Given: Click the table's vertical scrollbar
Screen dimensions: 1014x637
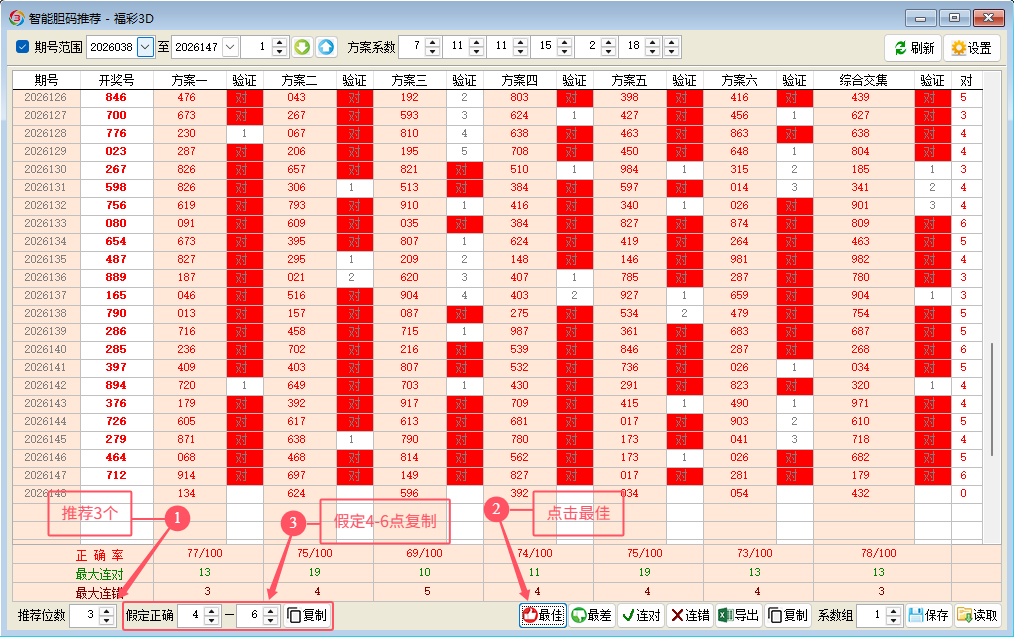Looking at the screenshot, I should (991, 399).
